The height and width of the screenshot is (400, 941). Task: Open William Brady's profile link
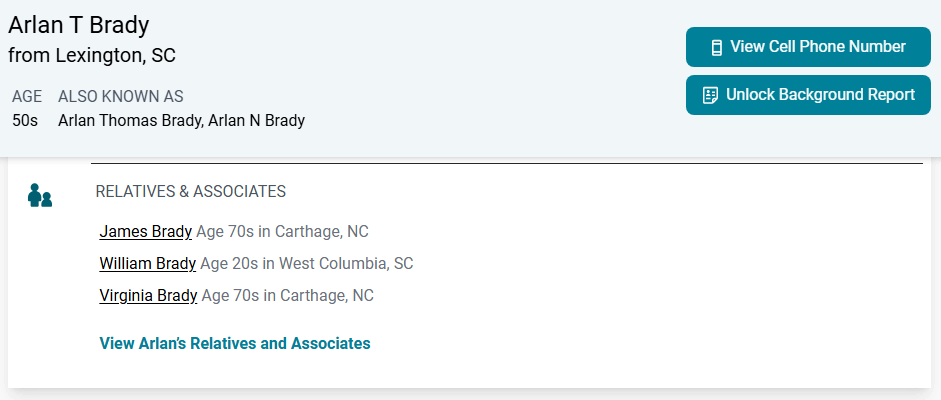pyautogui.click(x=147, y=264)
